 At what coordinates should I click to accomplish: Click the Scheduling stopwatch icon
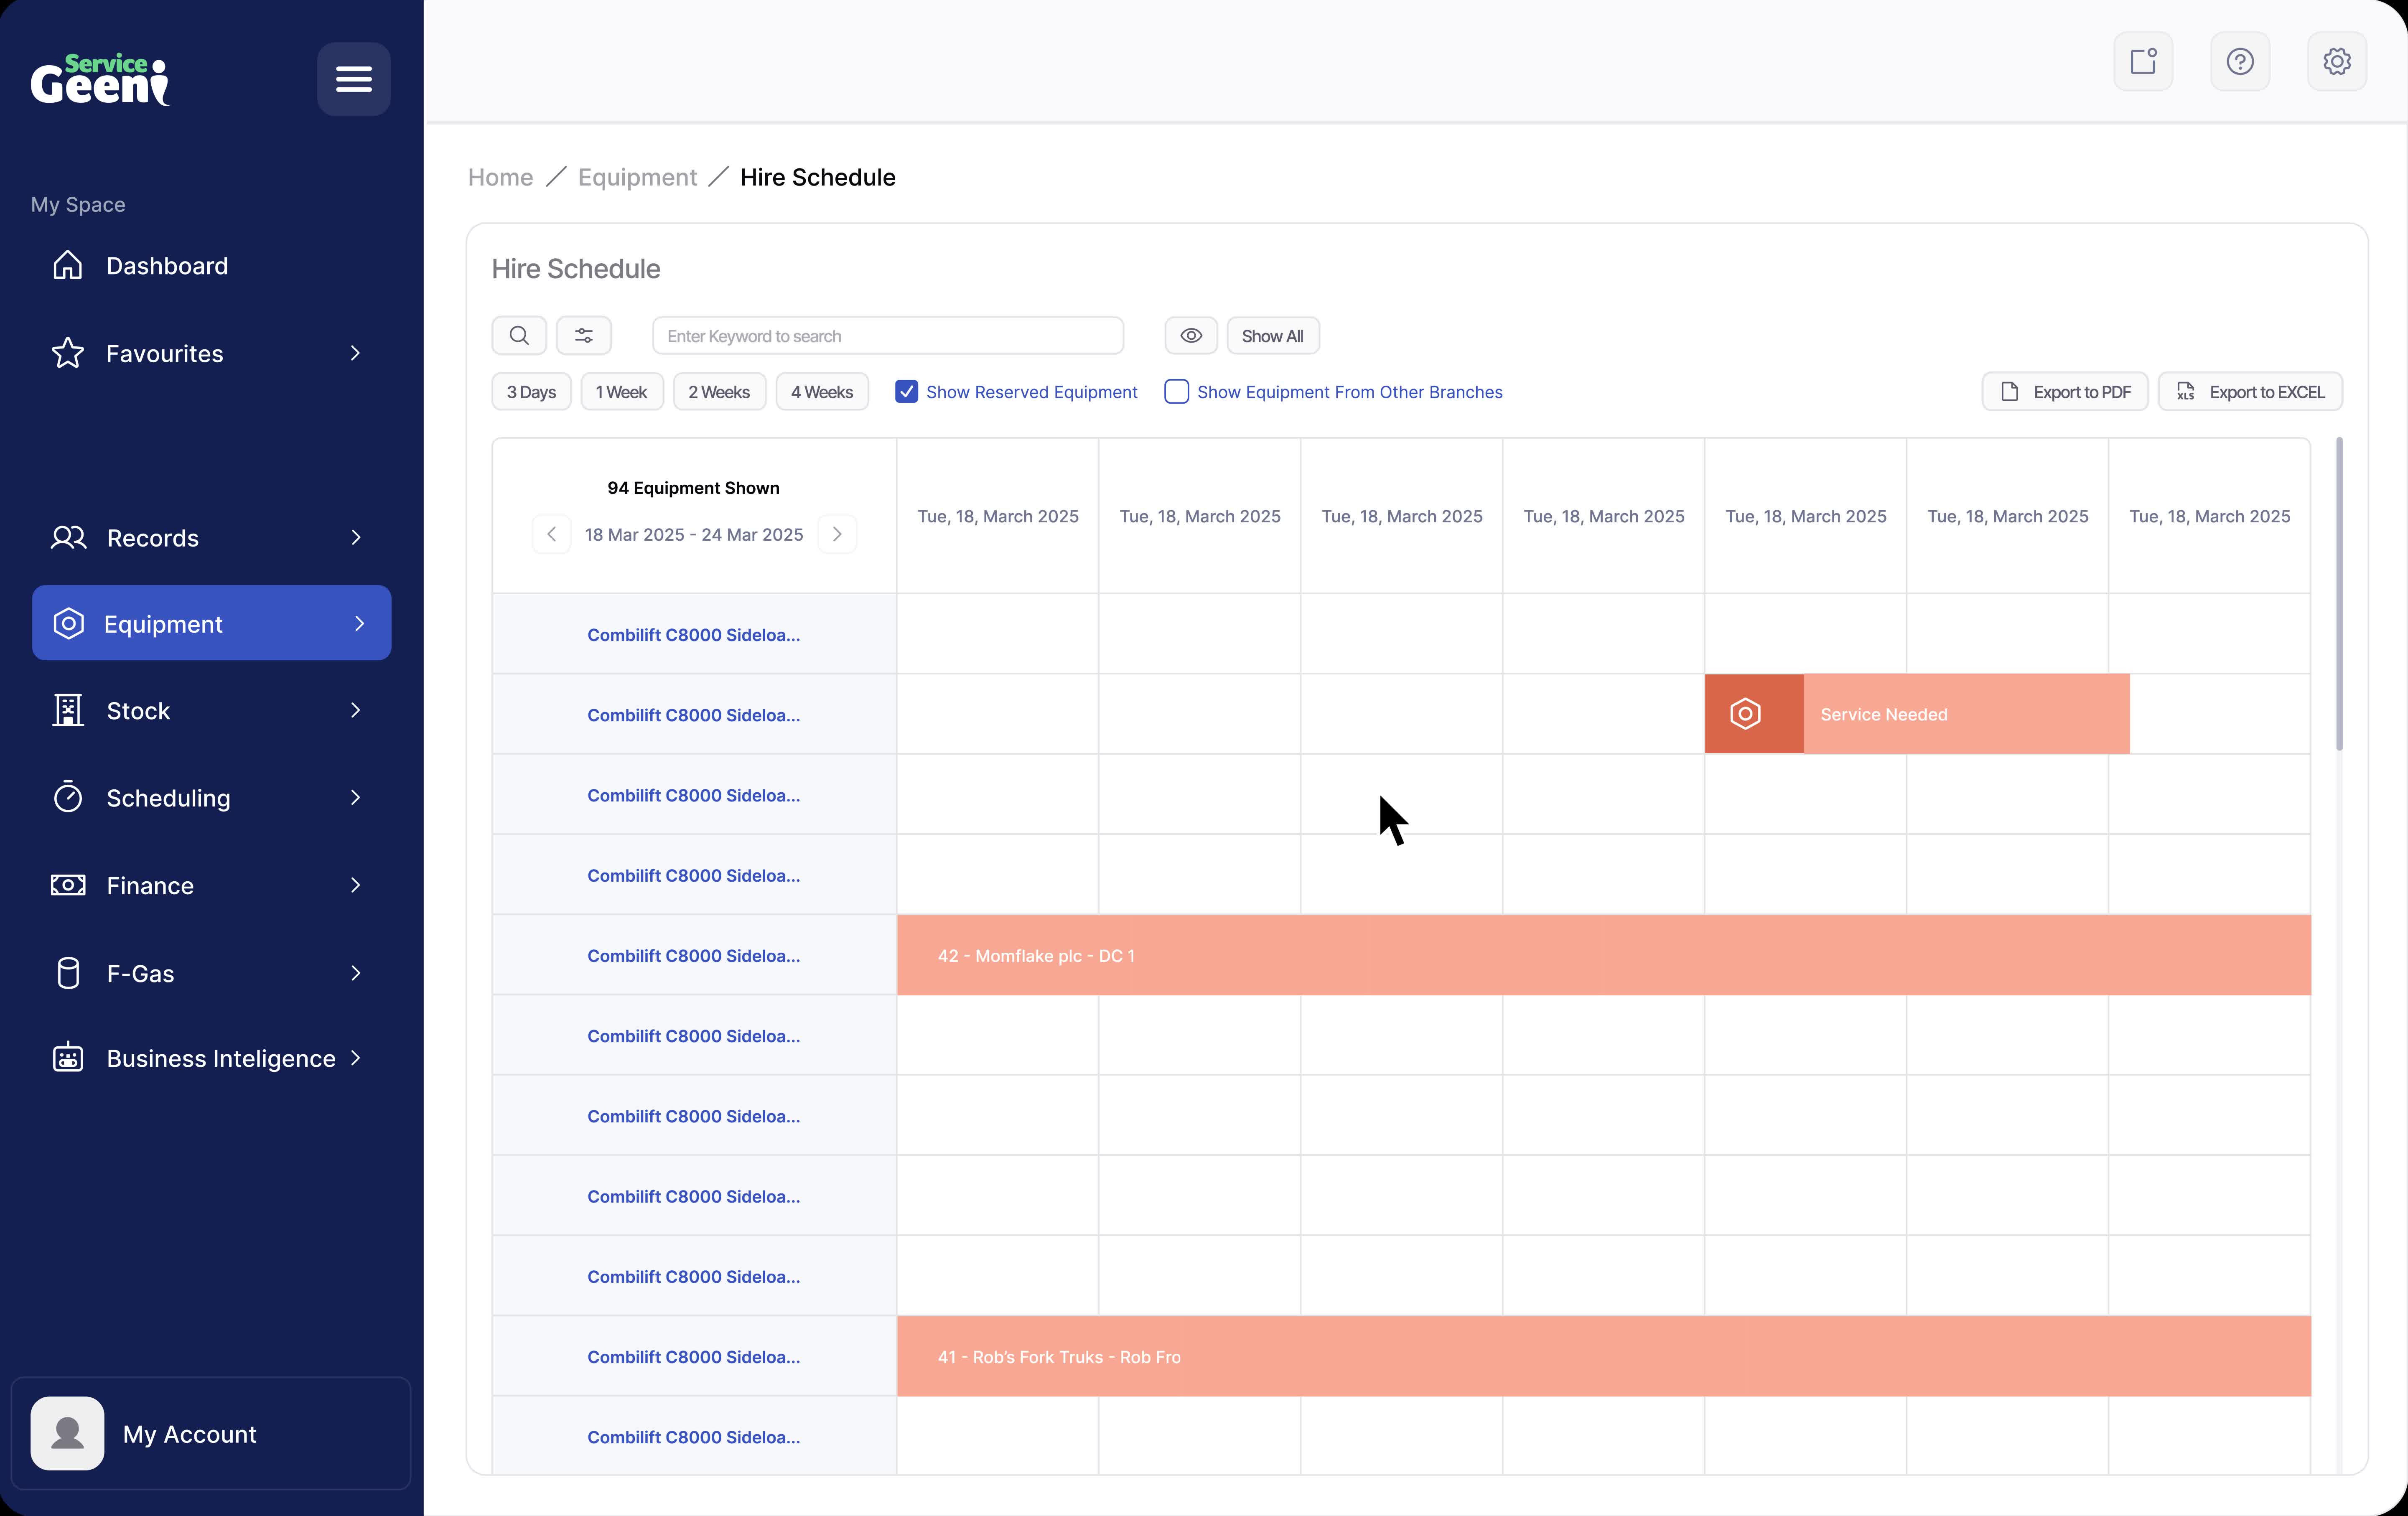(x=68, y=797)
